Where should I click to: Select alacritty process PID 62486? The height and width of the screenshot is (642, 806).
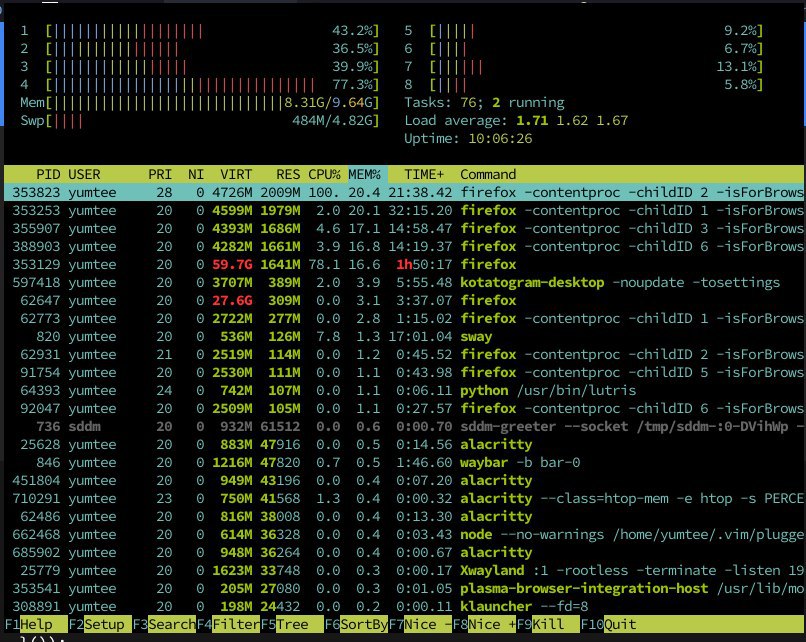point(405,516)
